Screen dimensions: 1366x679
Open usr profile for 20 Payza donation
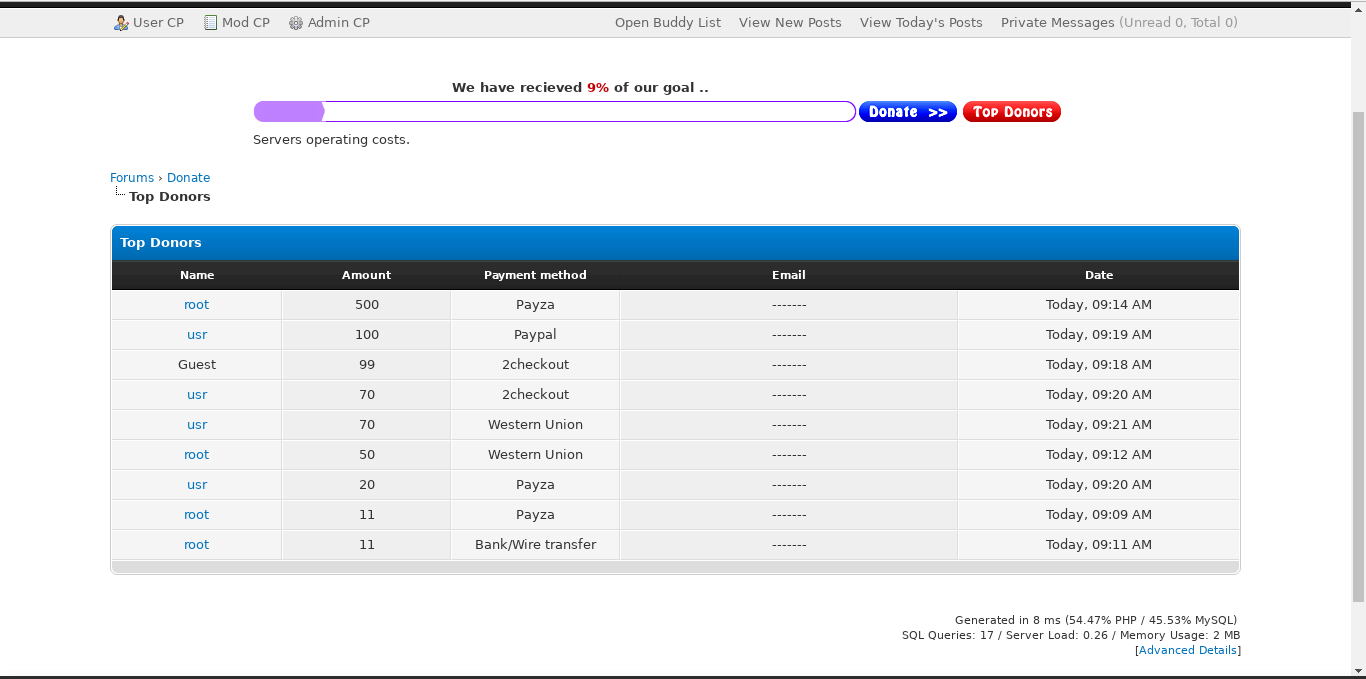(197, 485)
